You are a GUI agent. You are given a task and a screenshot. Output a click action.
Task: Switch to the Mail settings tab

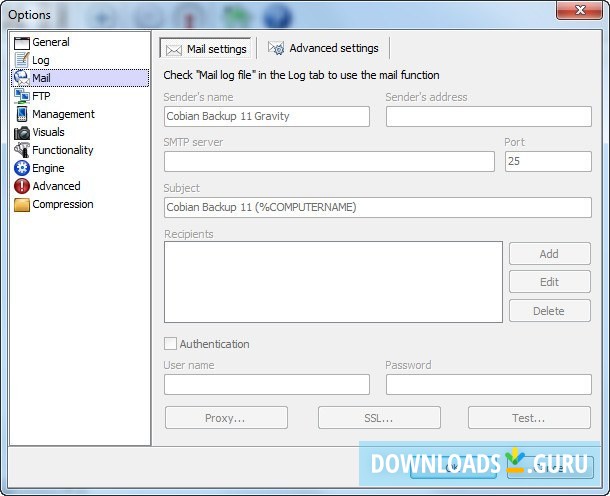click(205, 49)
